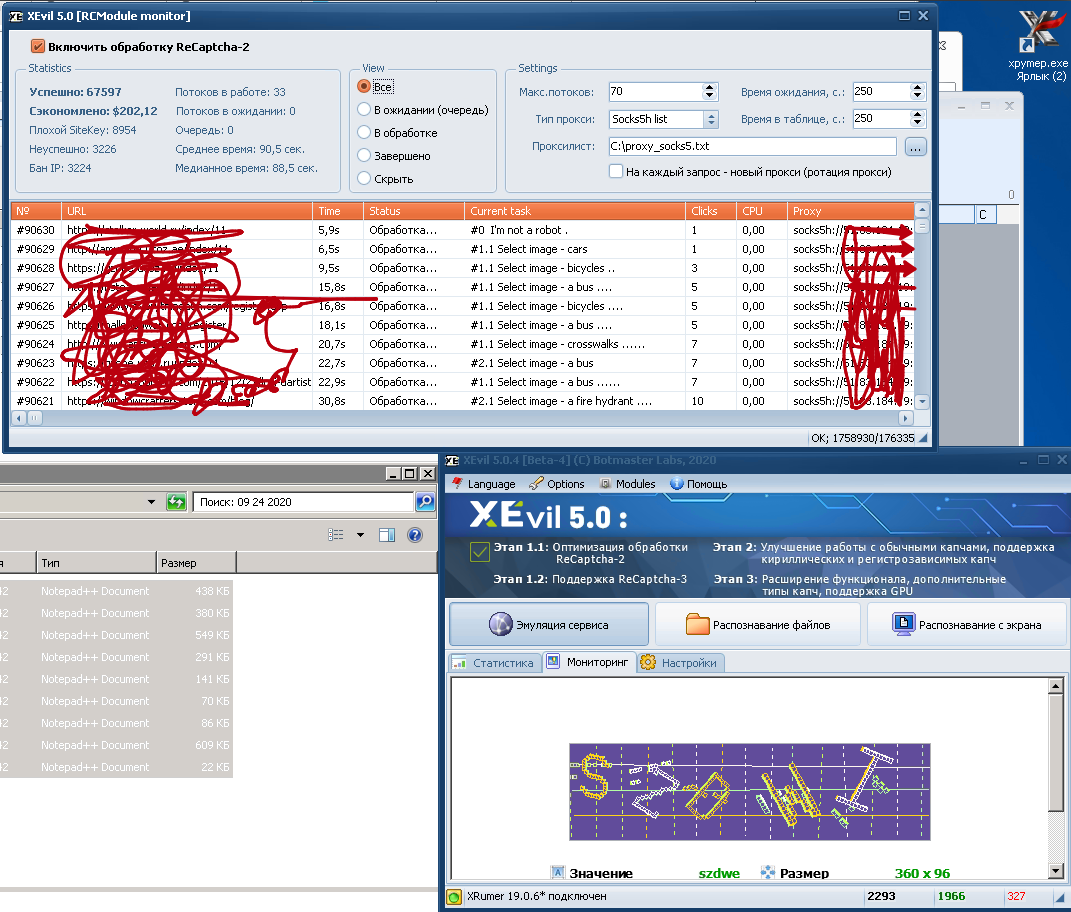The image size is (1071, 912).
Task: Click the view layout icon in explorer toolbar
Action: (x=335, y=535)
